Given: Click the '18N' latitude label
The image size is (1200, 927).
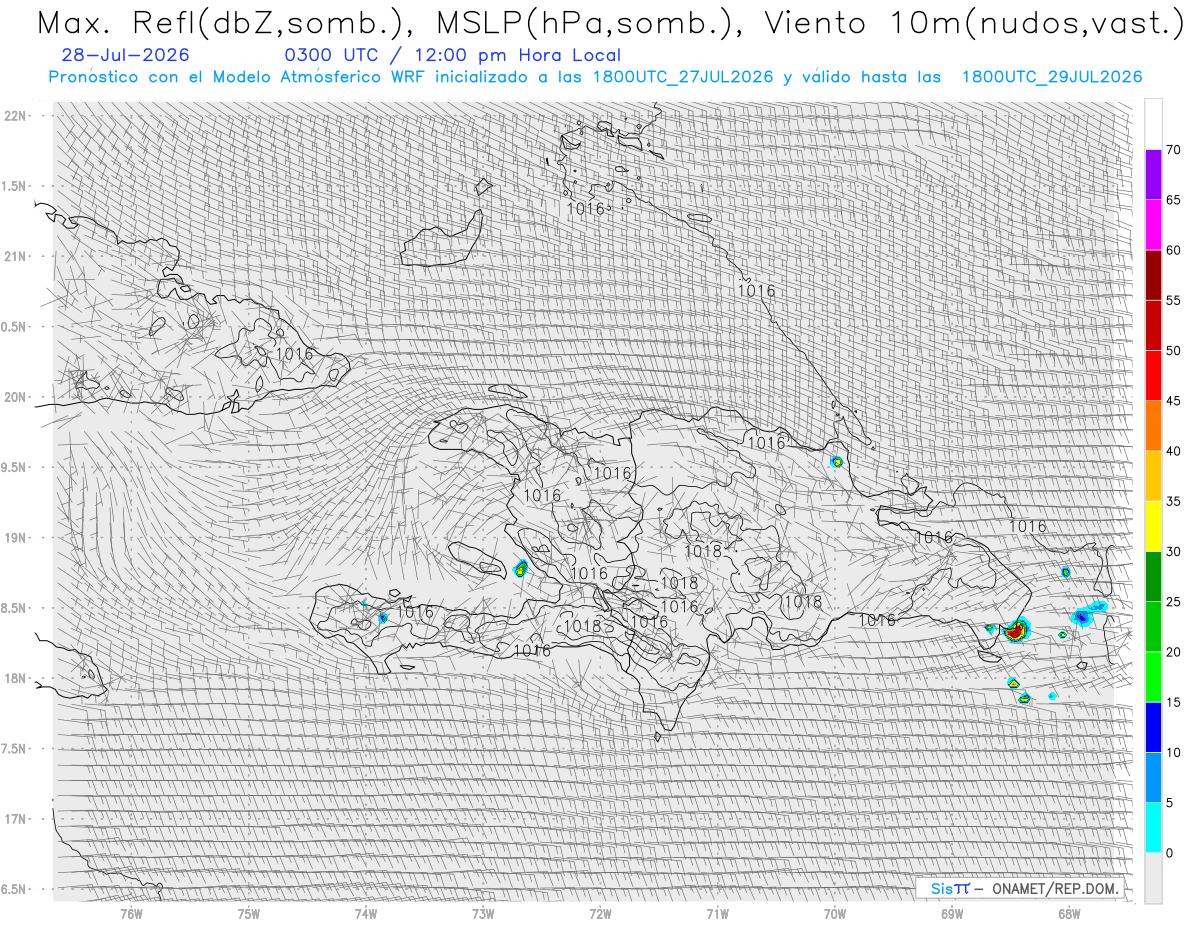Looking at the screenshot, I should pos(16,679).
